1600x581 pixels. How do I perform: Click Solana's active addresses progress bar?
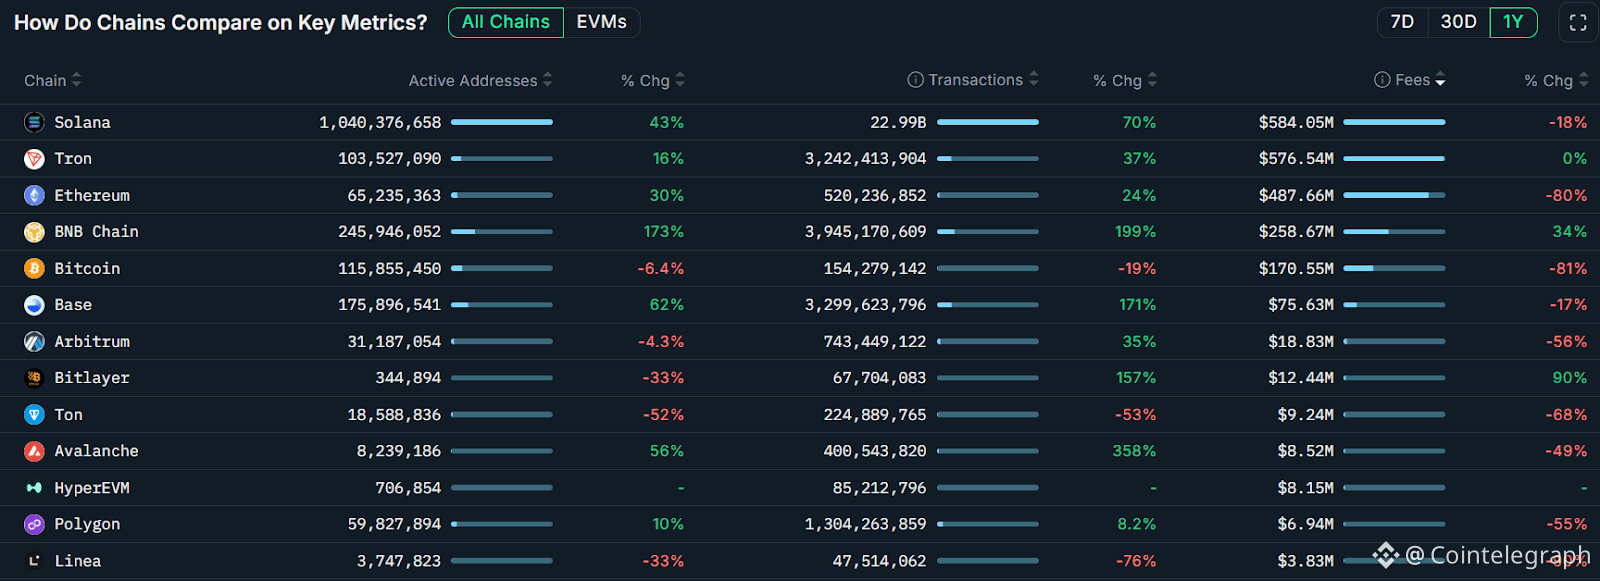click(502, 122)
